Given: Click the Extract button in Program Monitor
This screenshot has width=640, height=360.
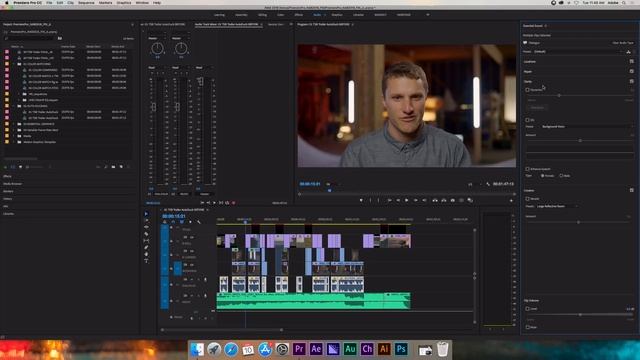Looking at the screenshot, I should point(444,200).
